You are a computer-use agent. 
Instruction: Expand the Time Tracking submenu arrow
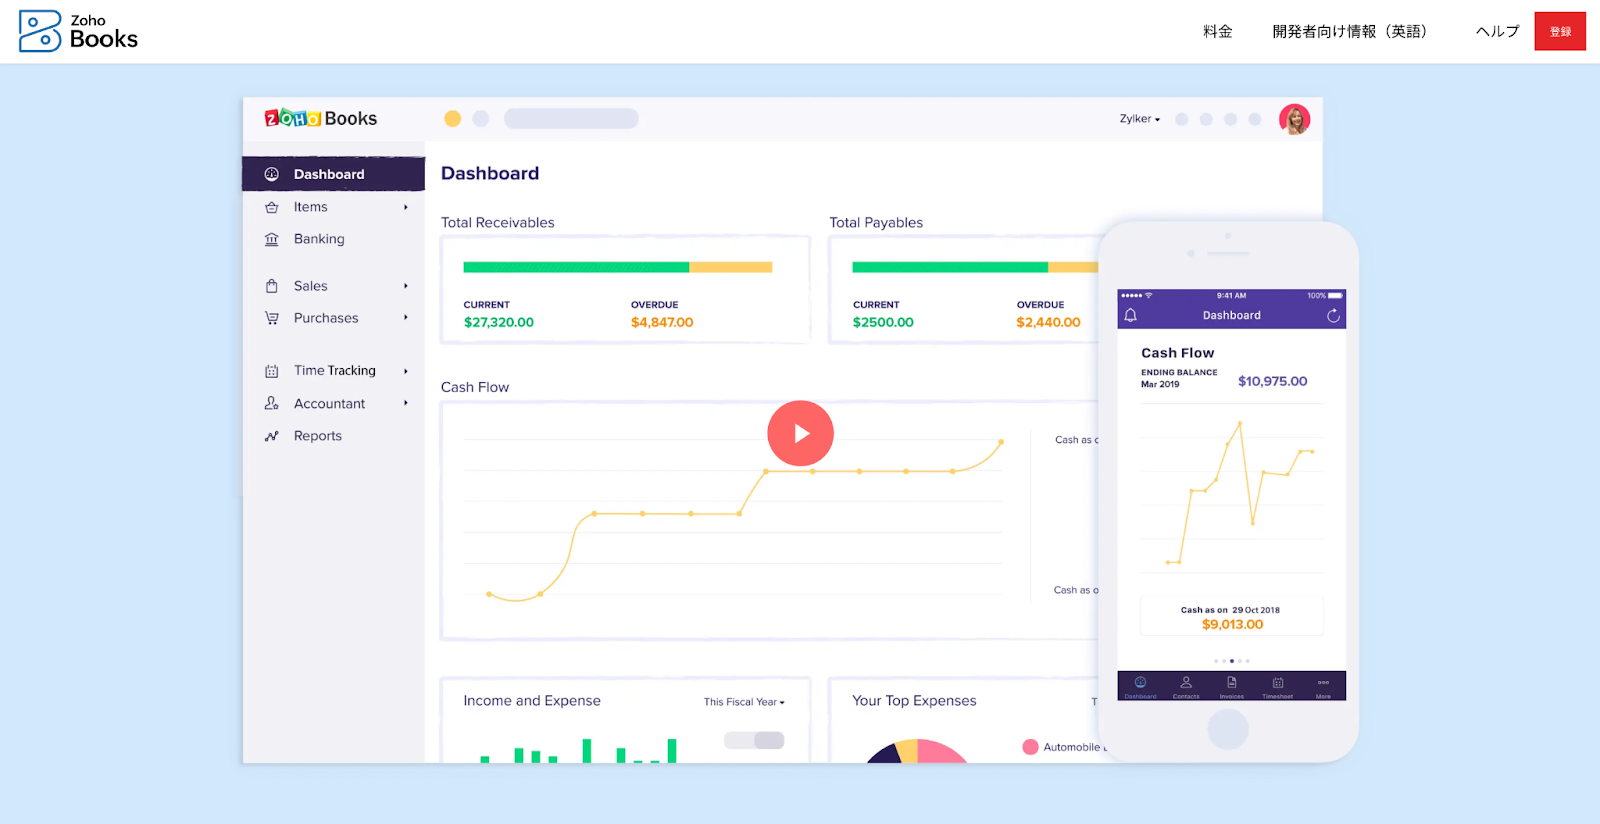tap(406, 371)
